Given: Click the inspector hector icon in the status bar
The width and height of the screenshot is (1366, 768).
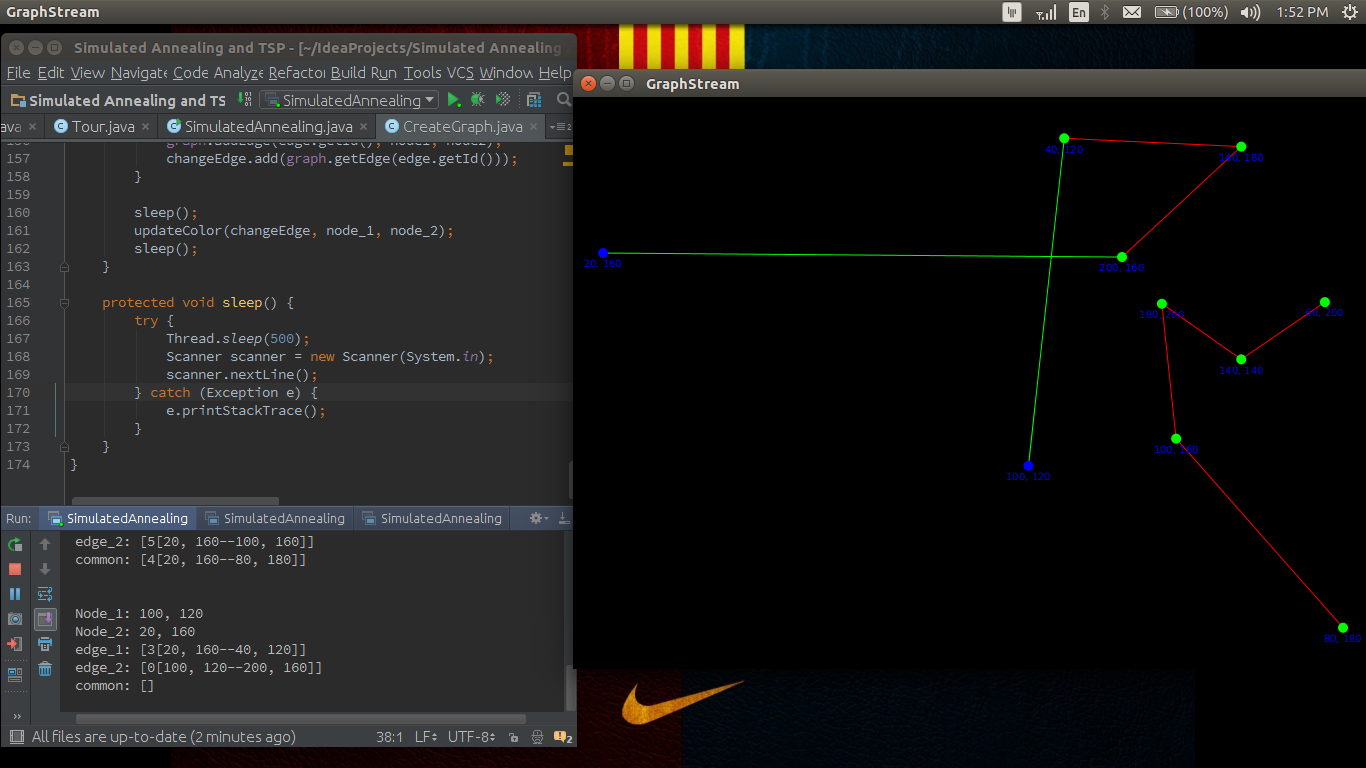Looking at the screenshot, I should (538, 737).
